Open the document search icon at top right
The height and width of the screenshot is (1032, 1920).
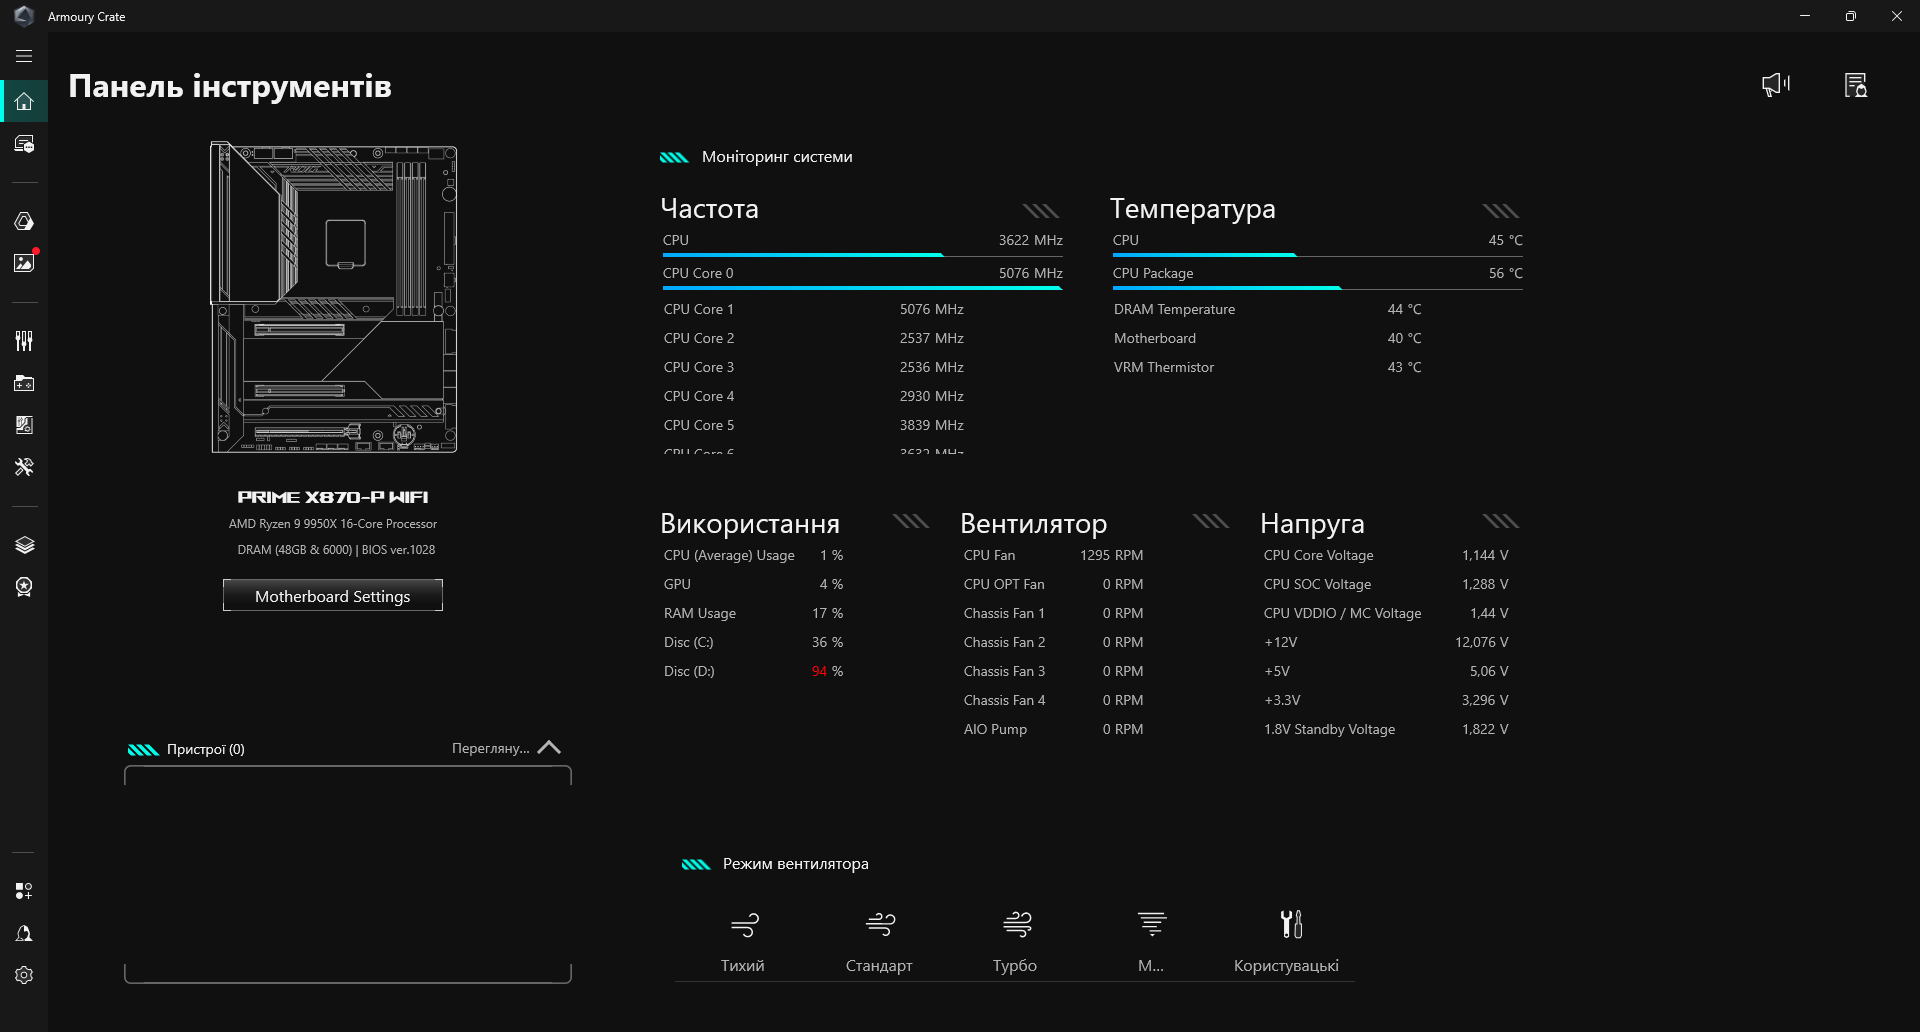point(1856,85)
